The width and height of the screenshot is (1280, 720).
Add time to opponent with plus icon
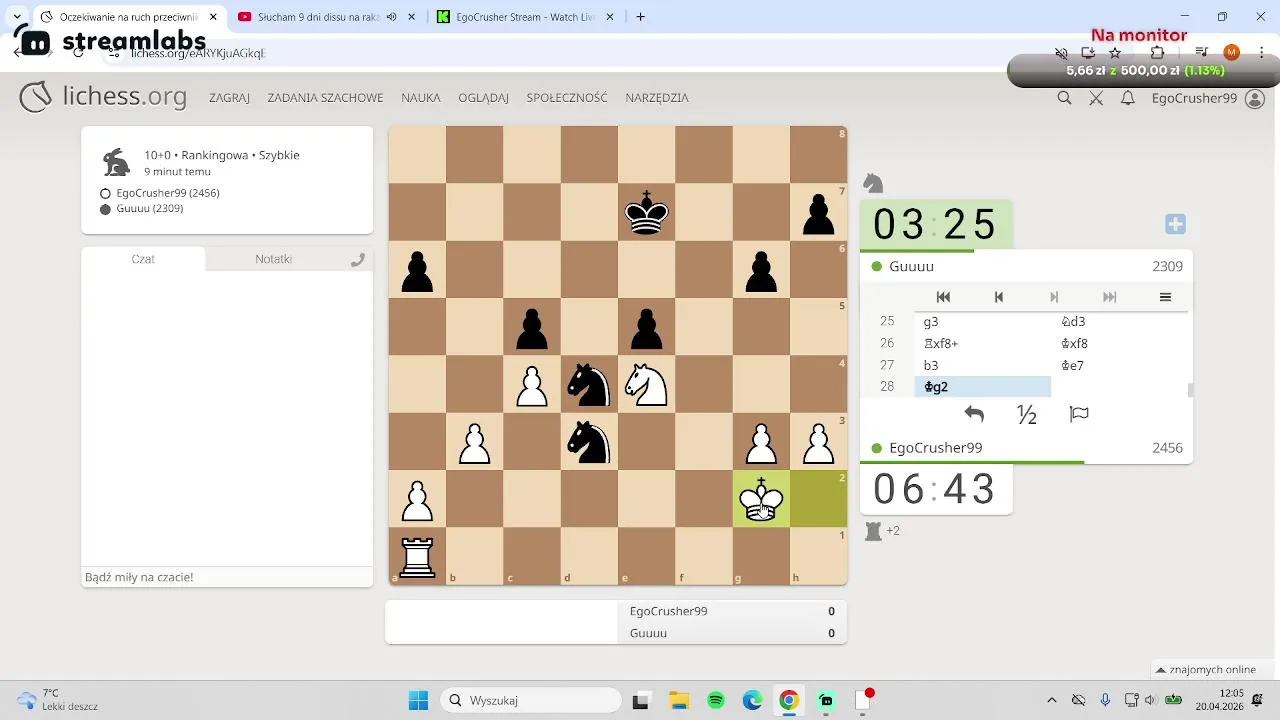point(1176,224)
